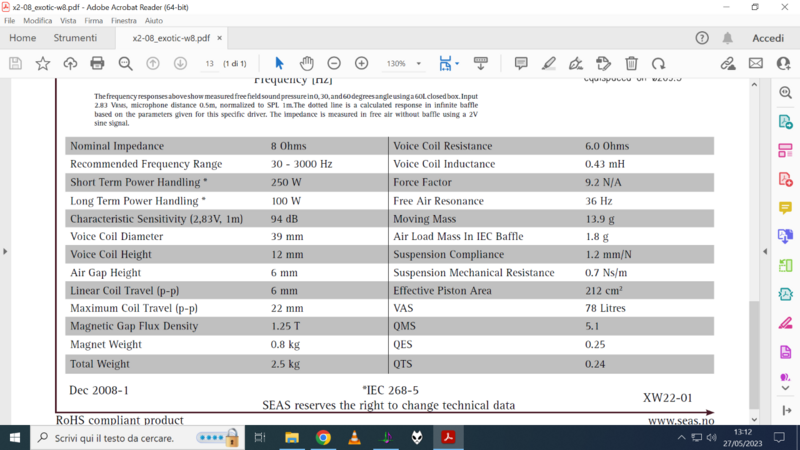The height and width of the screenshot is (450, 800).
Task: Open the Modifica menu
Action: pos(37,20)
